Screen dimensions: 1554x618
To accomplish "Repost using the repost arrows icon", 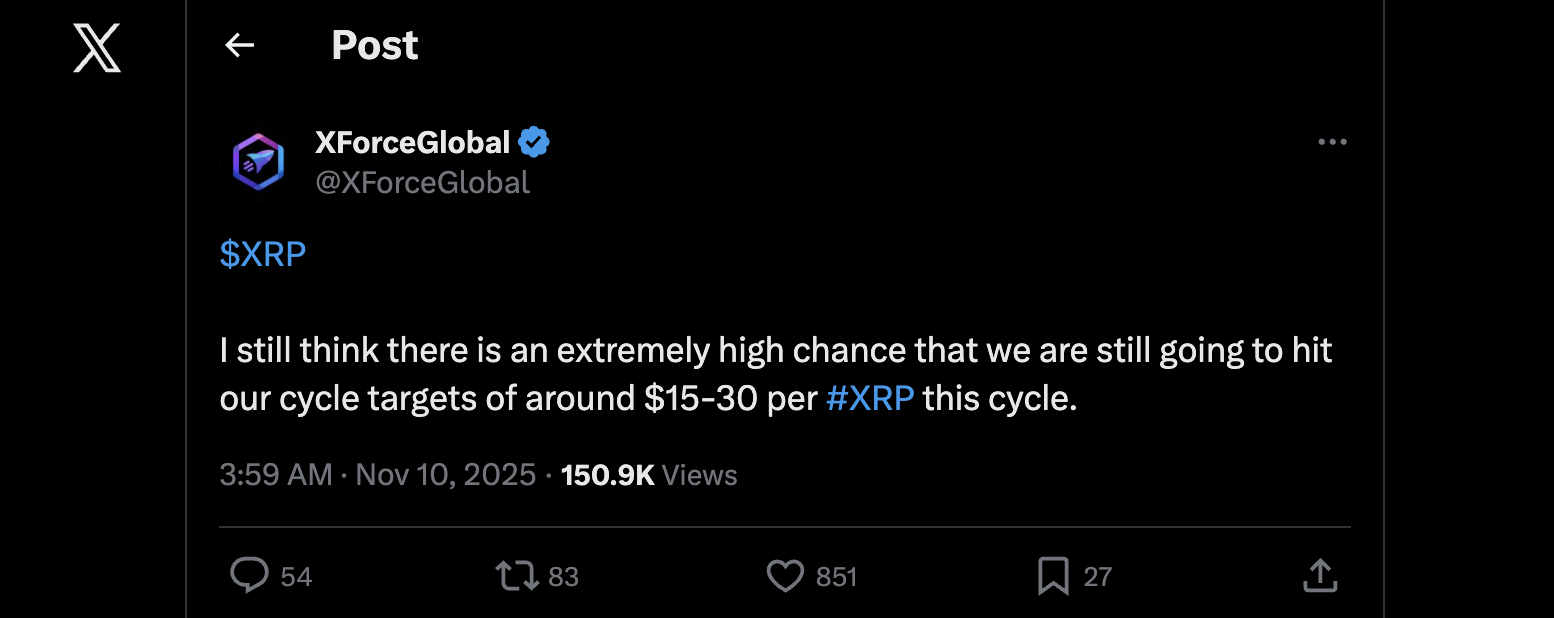I will [x=518, y=575].
